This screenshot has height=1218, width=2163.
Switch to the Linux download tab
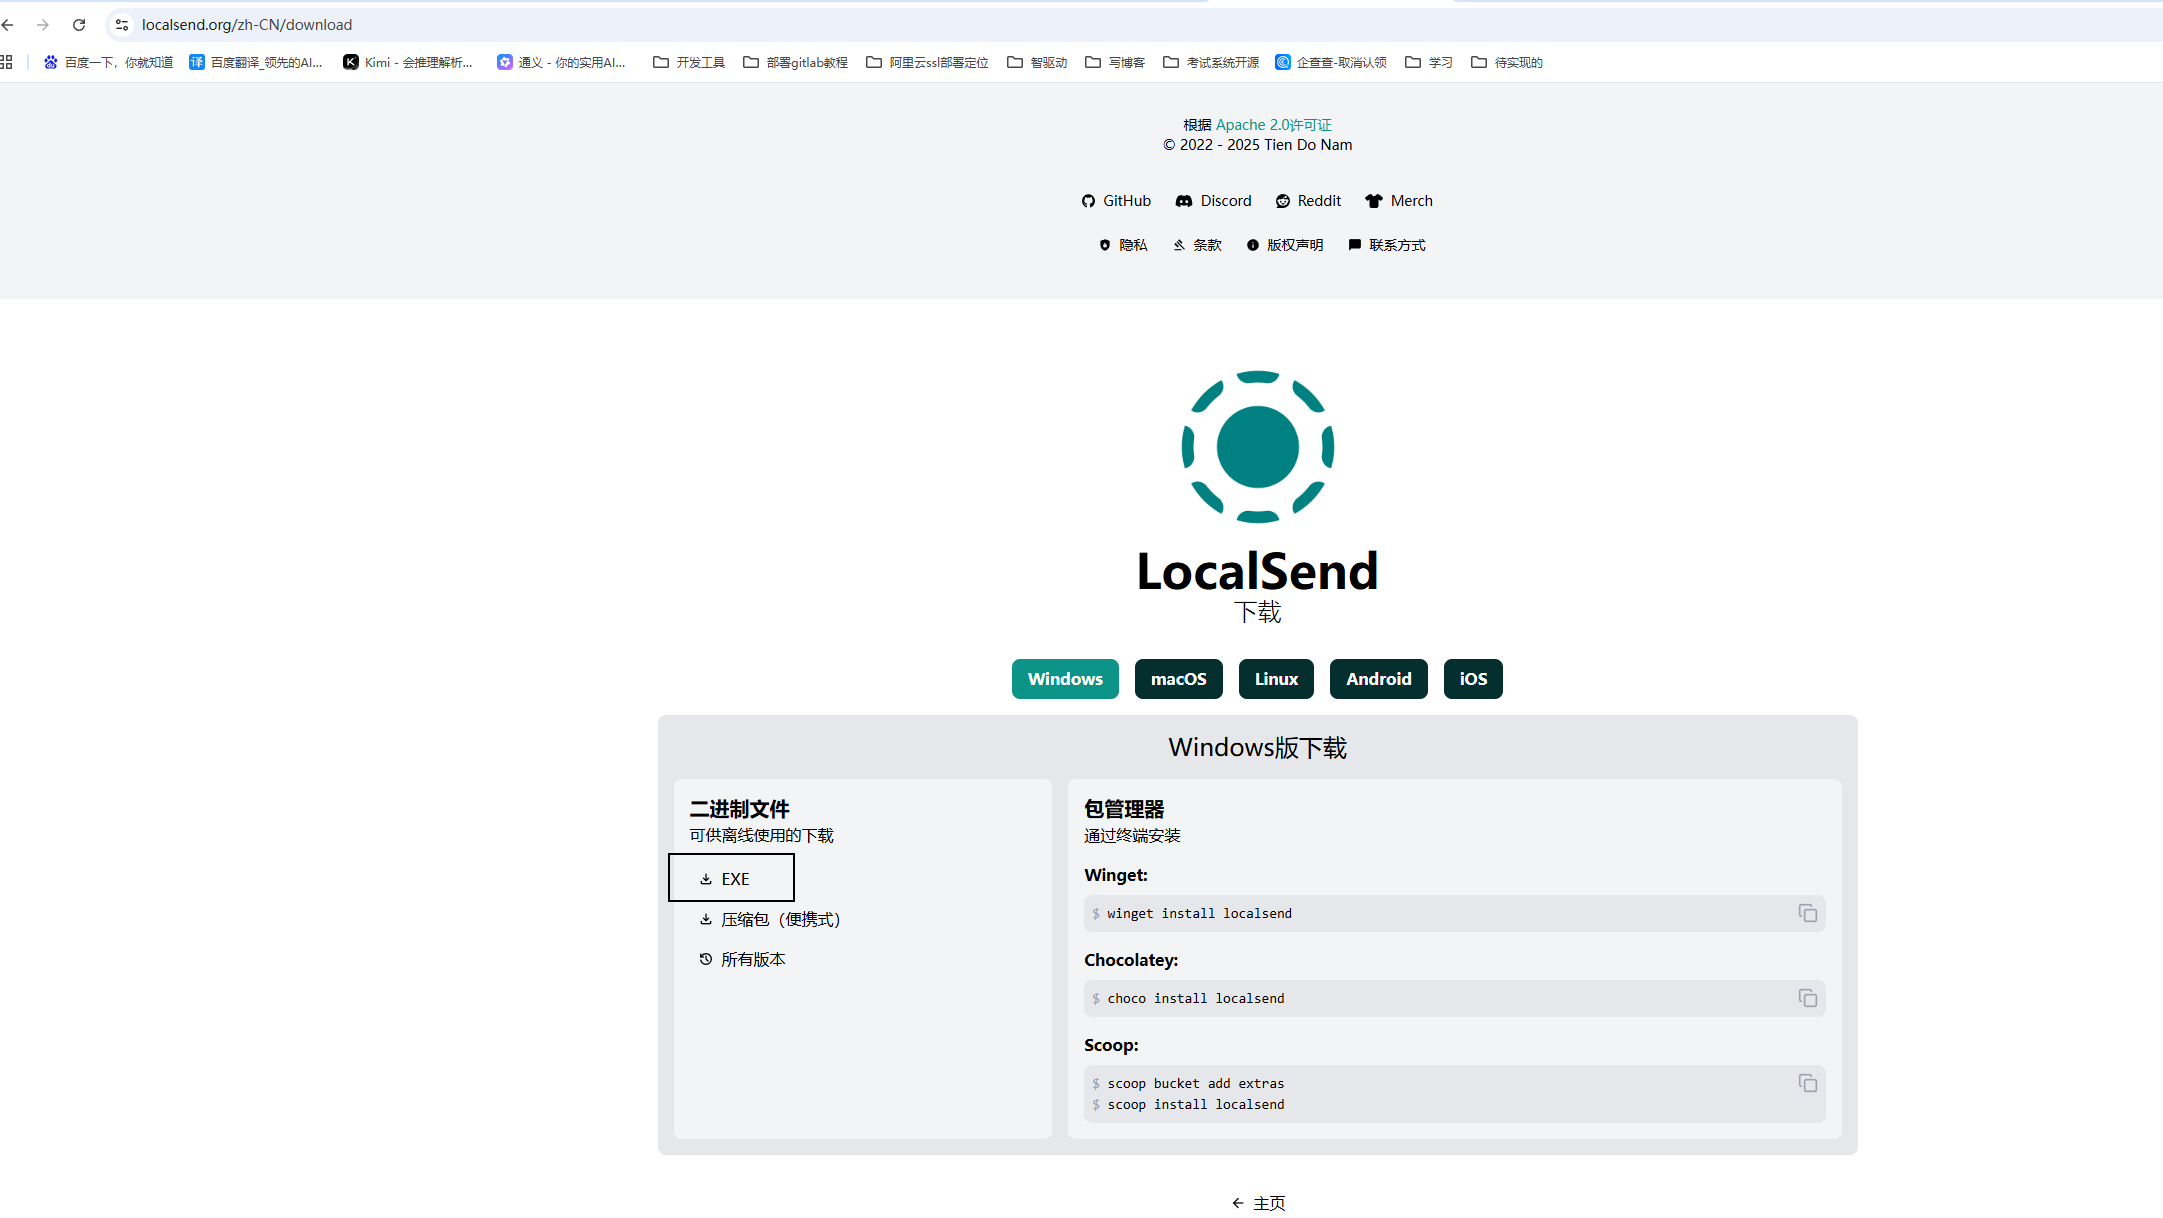tap(1276, 679)
